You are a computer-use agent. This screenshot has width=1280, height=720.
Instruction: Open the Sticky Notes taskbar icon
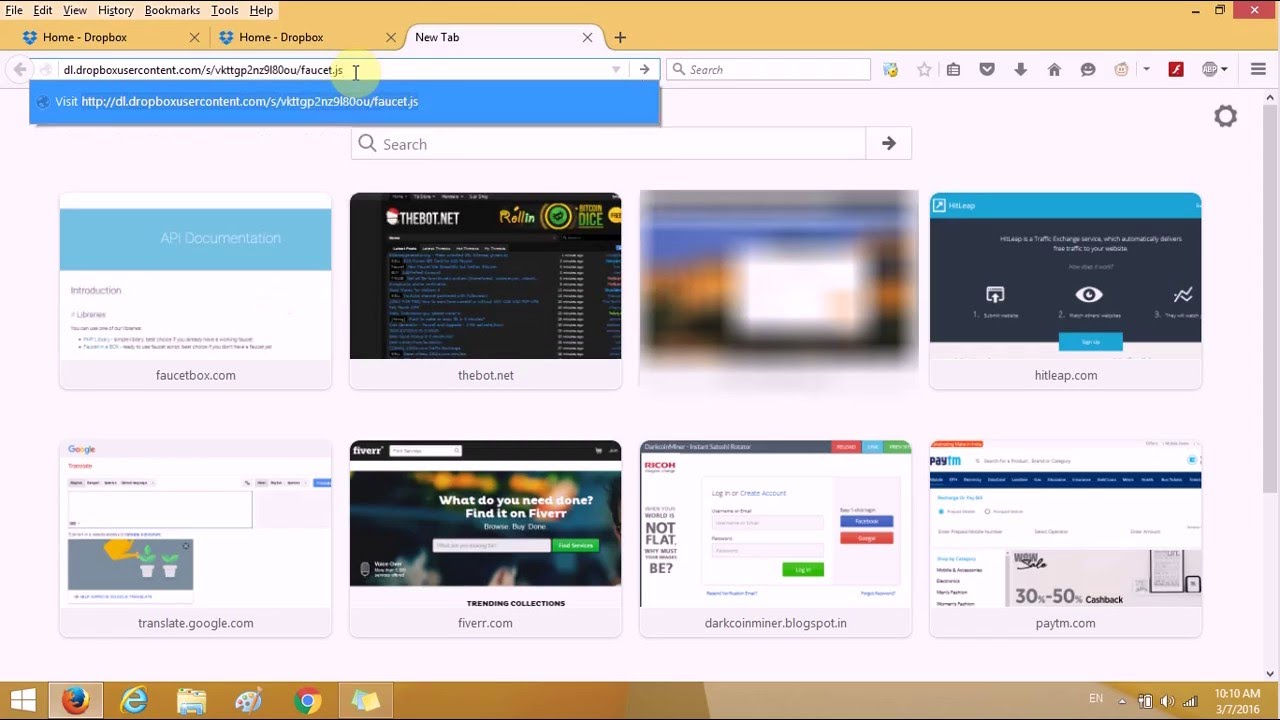click(365, 701)
